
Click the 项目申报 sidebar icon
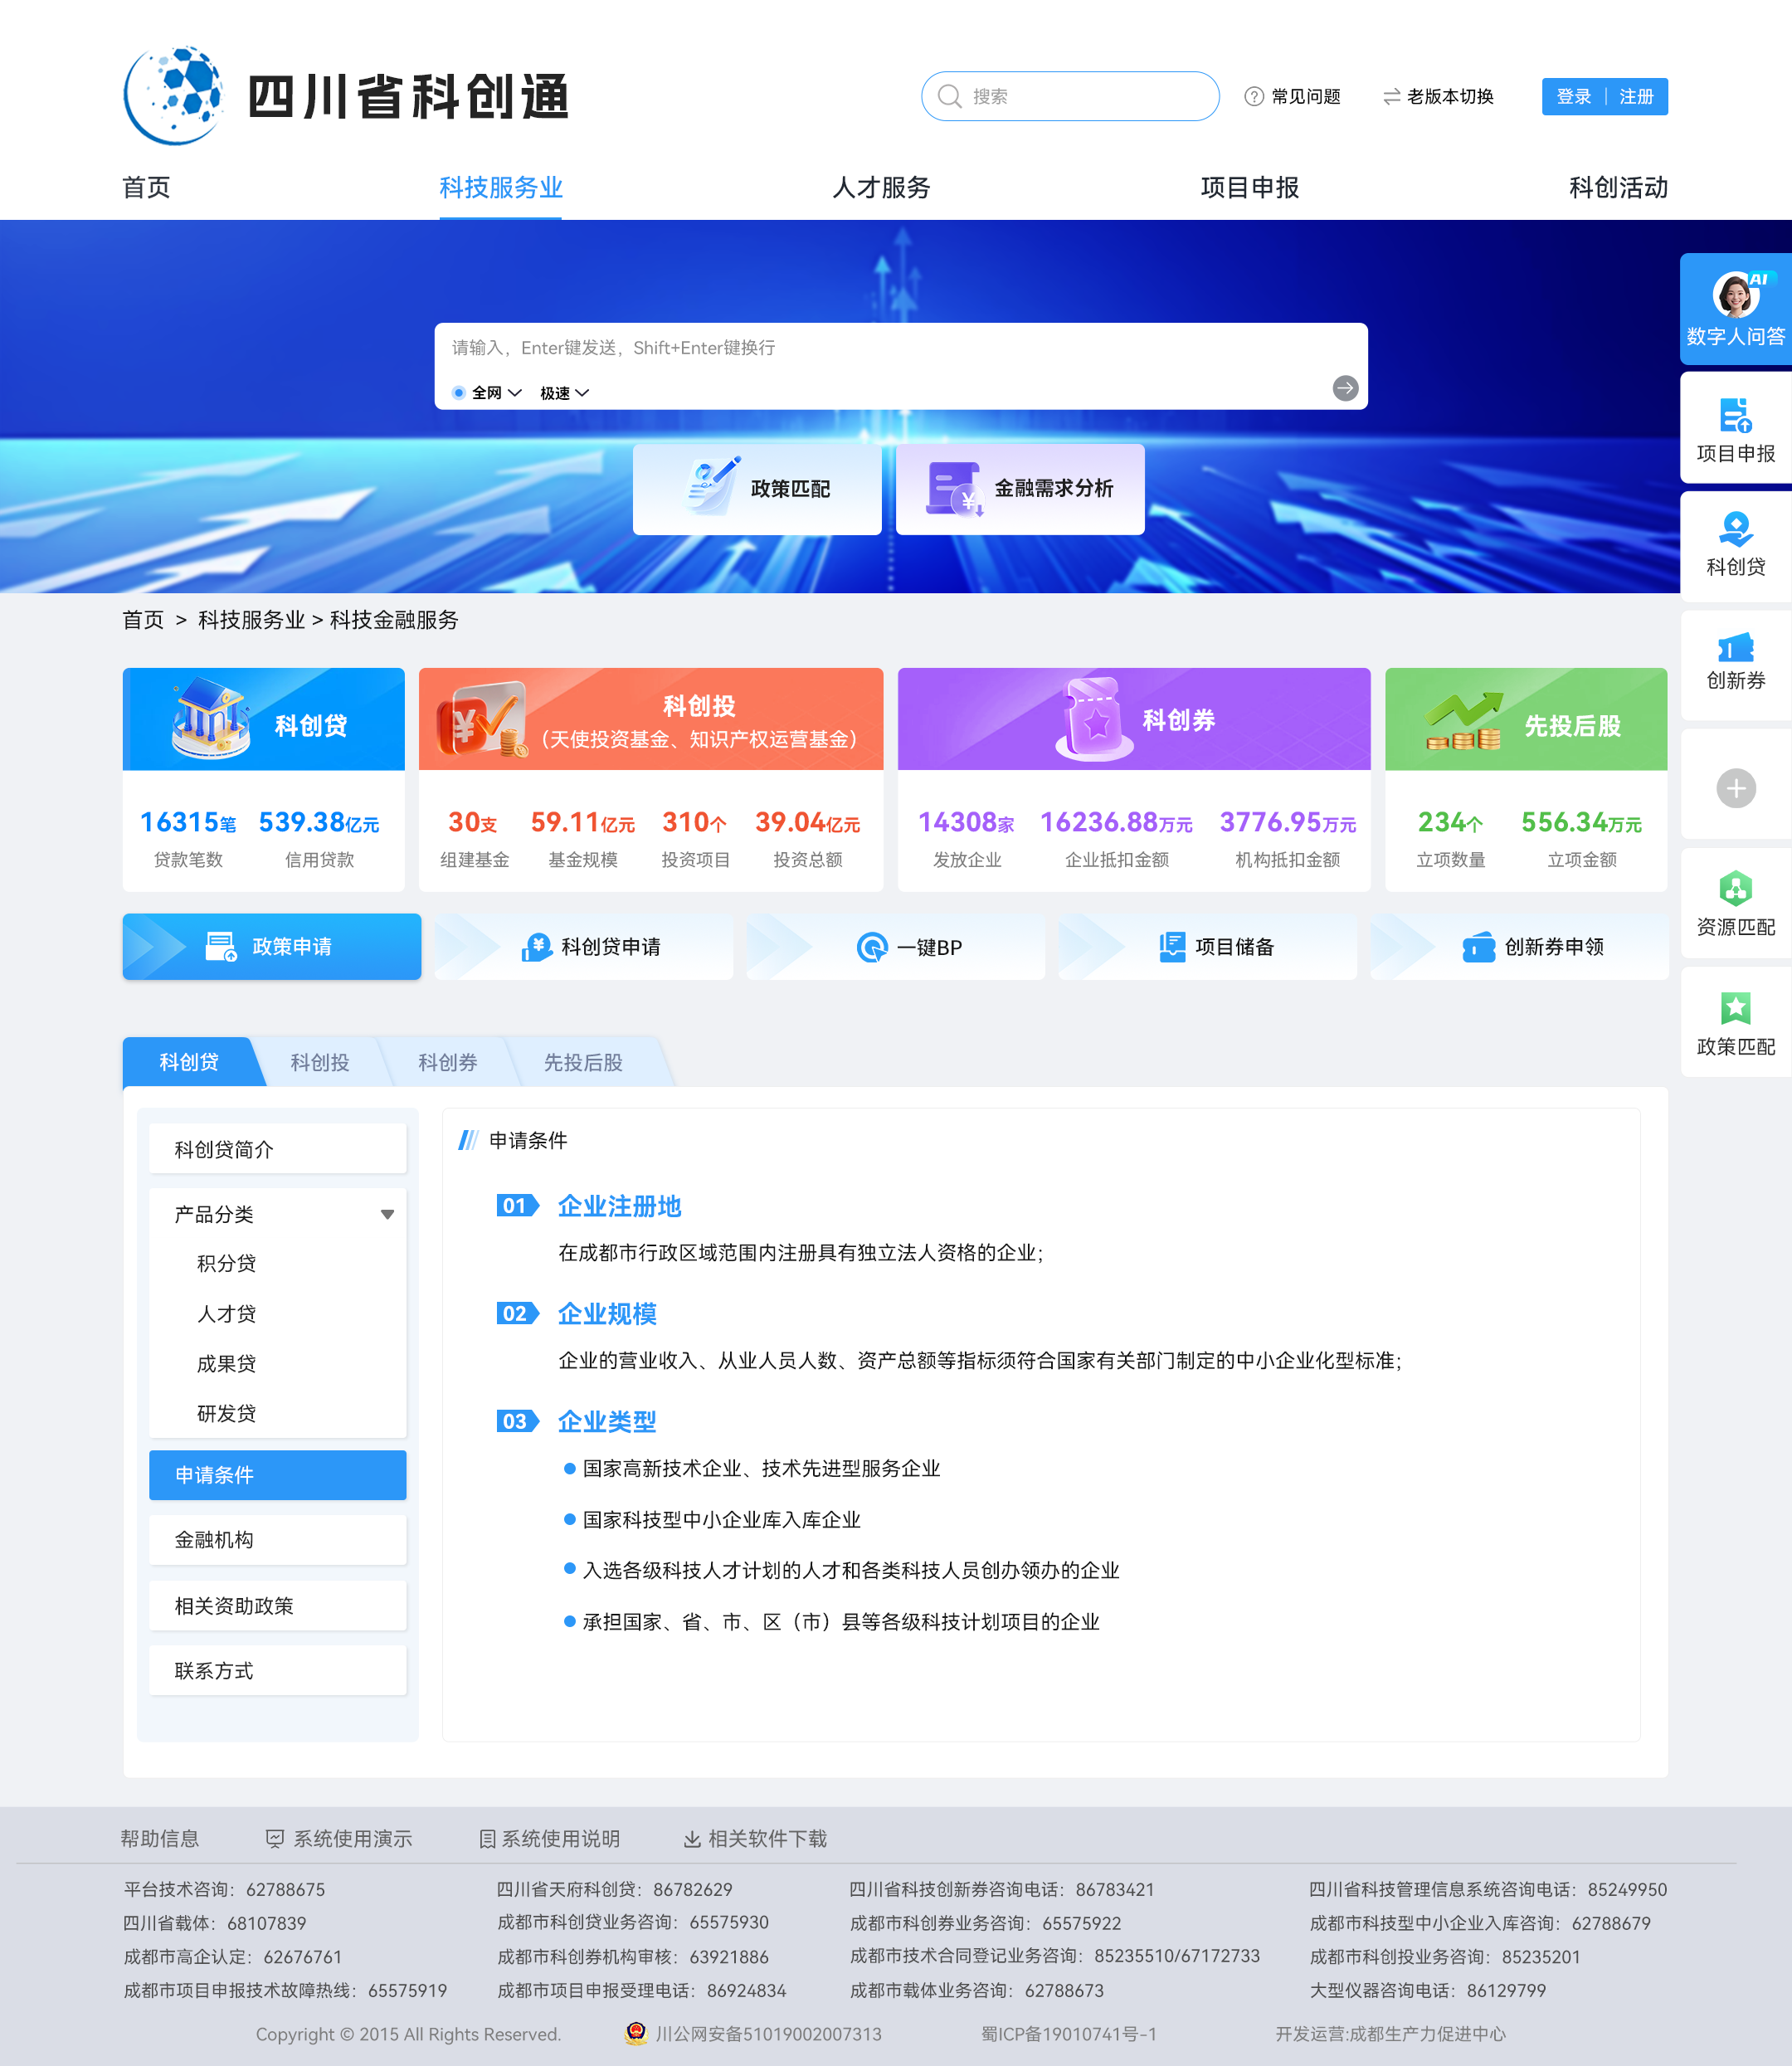coord(1735,416)
